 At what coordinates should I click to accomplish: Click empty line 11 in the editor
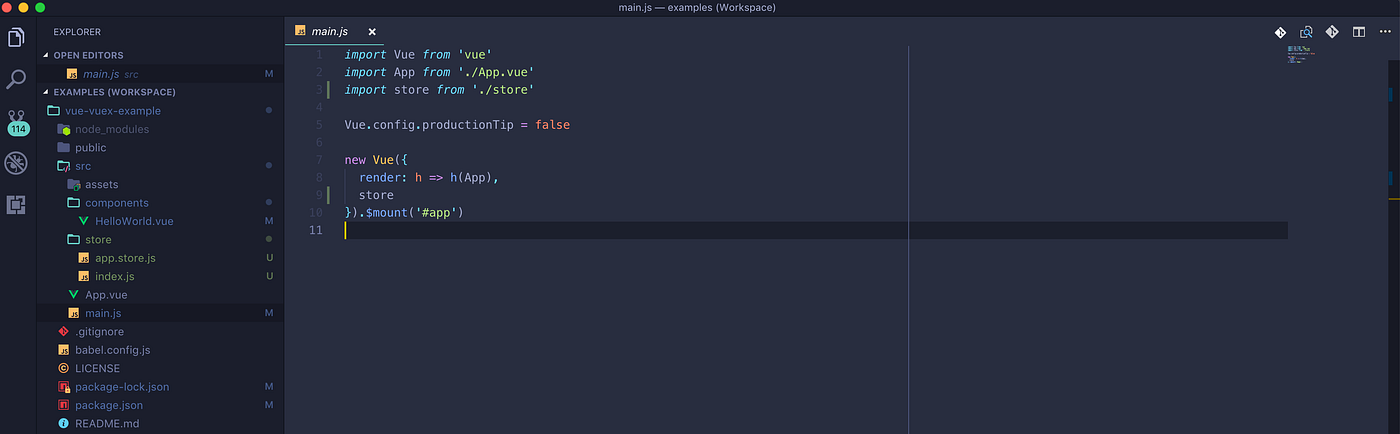click(x=815, y=230)
